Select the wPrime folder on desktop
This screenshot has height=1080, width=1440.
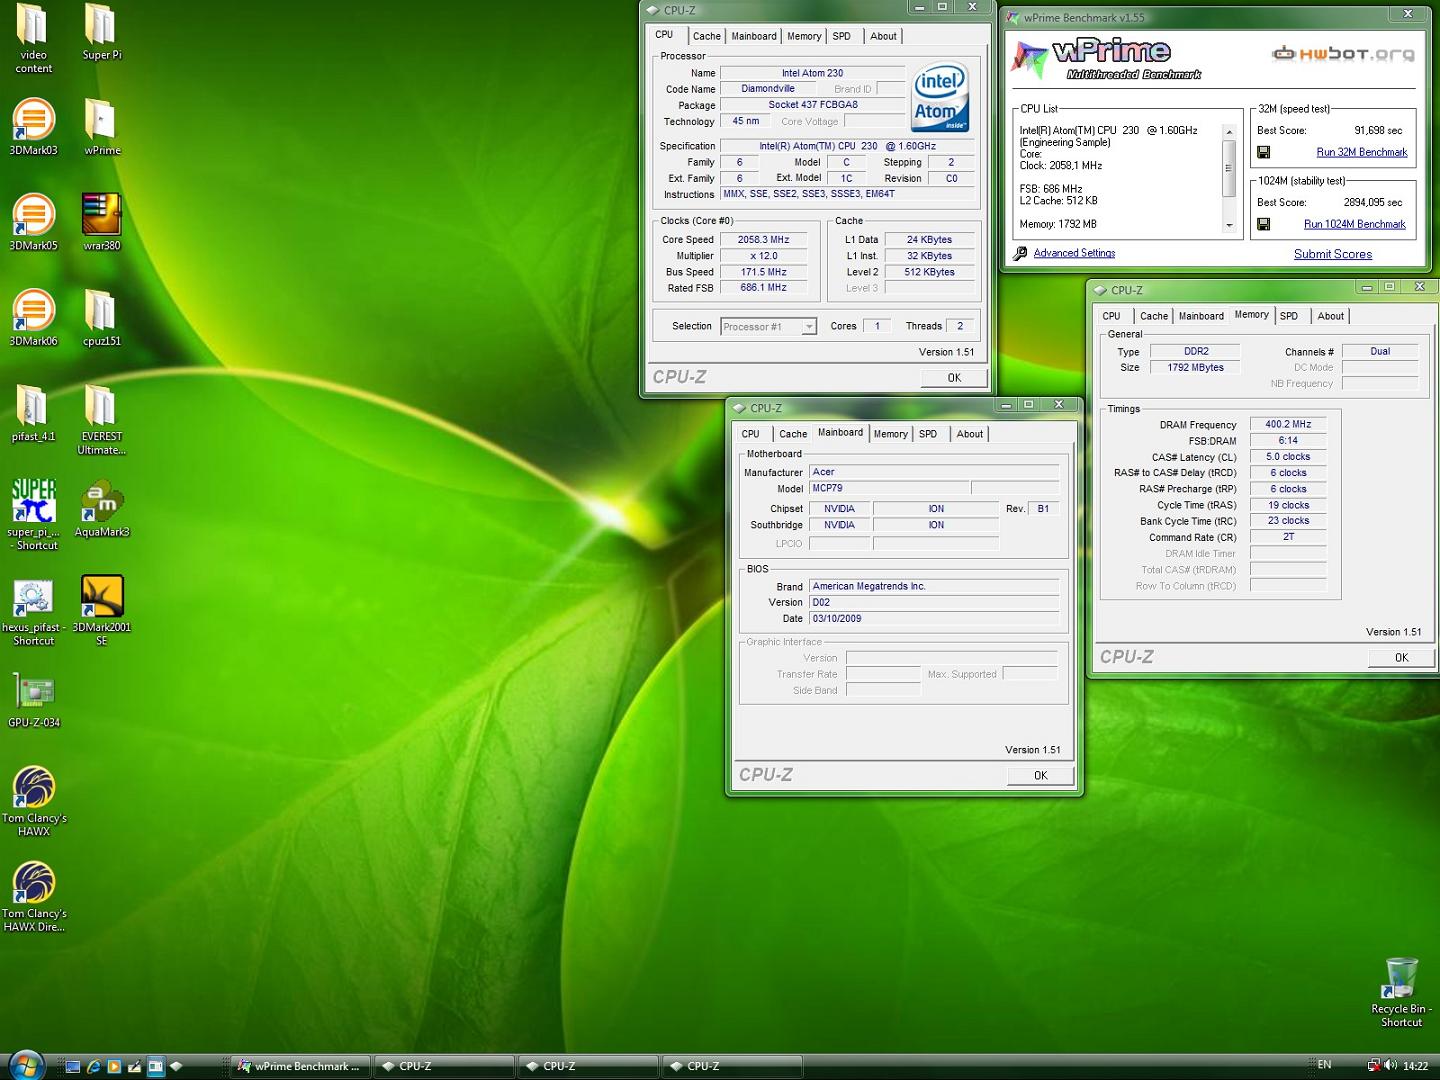coord(101,126)
